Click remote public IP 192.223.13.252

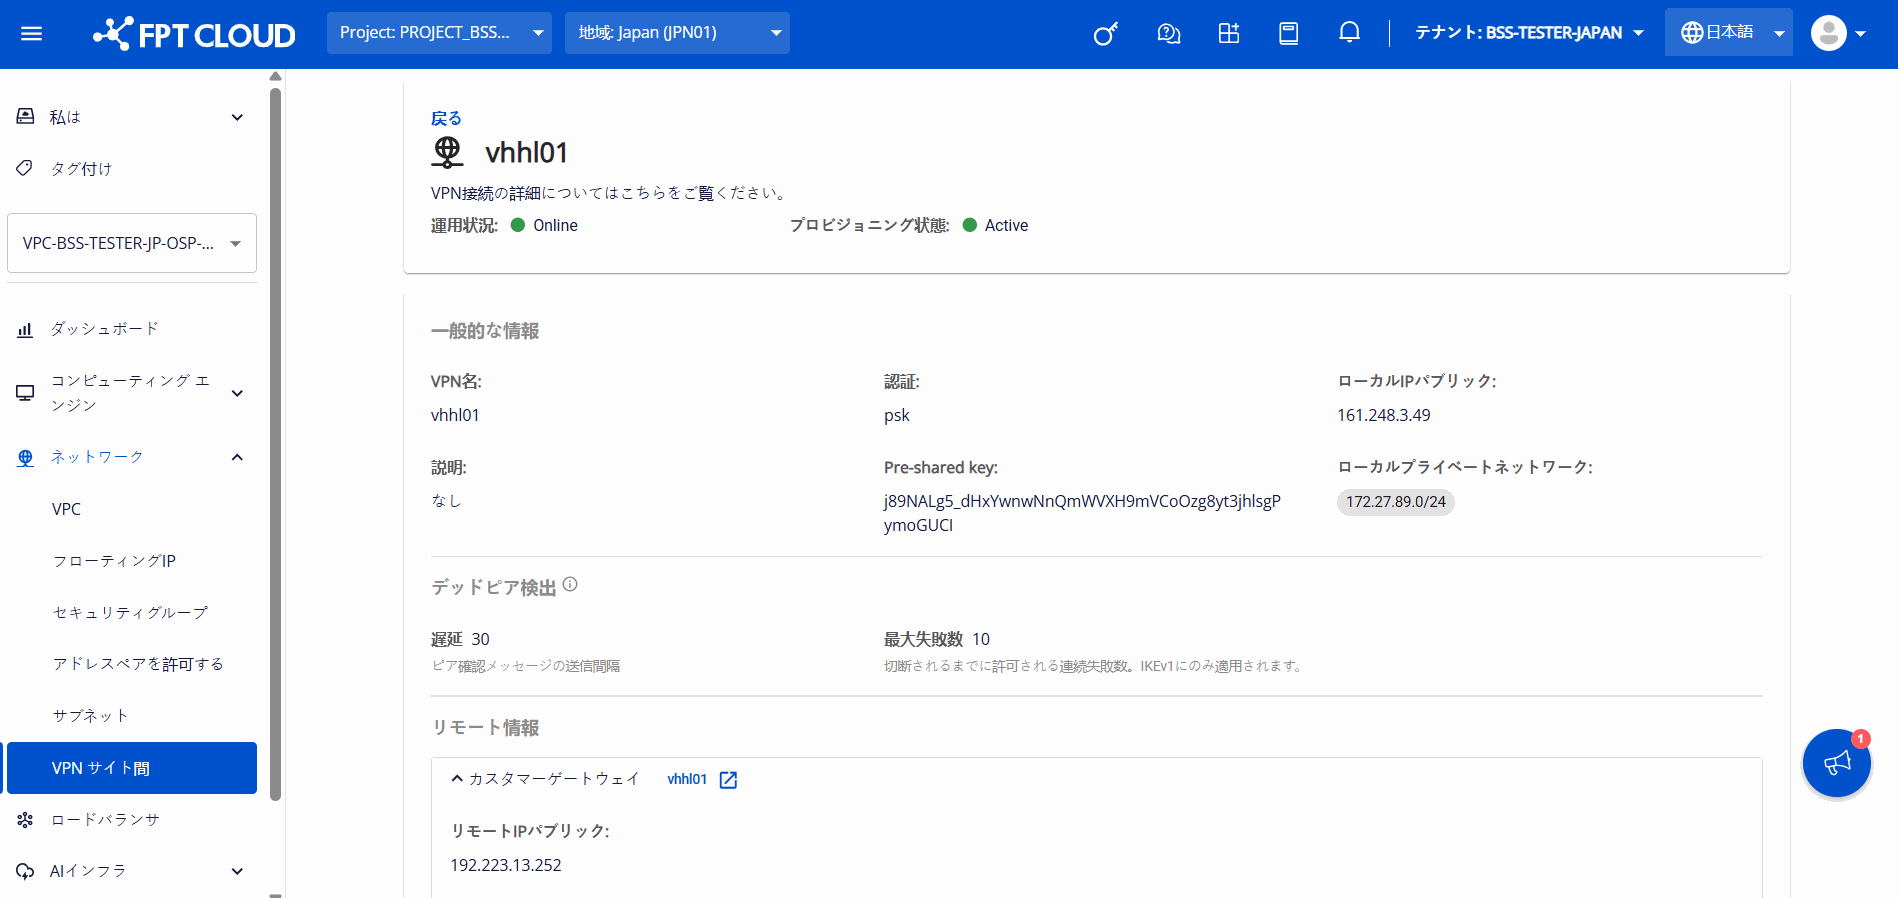506,865
